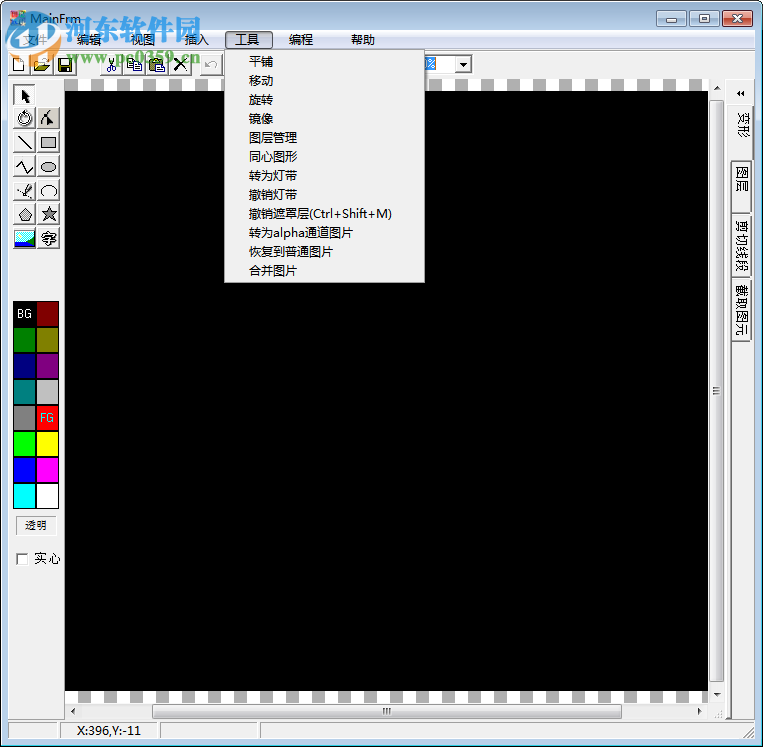
Task: Click the New file toolbar icon
Action: 19,64
